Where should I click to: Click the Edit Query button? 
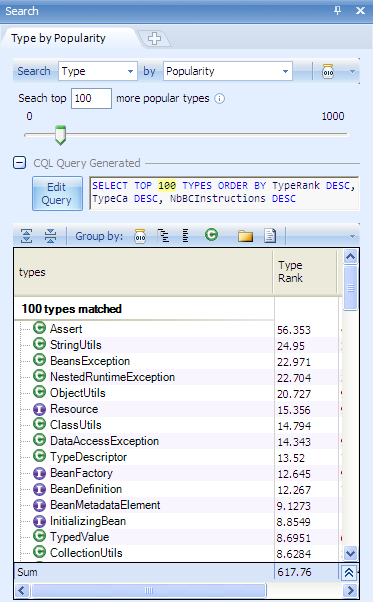(57, 194)
